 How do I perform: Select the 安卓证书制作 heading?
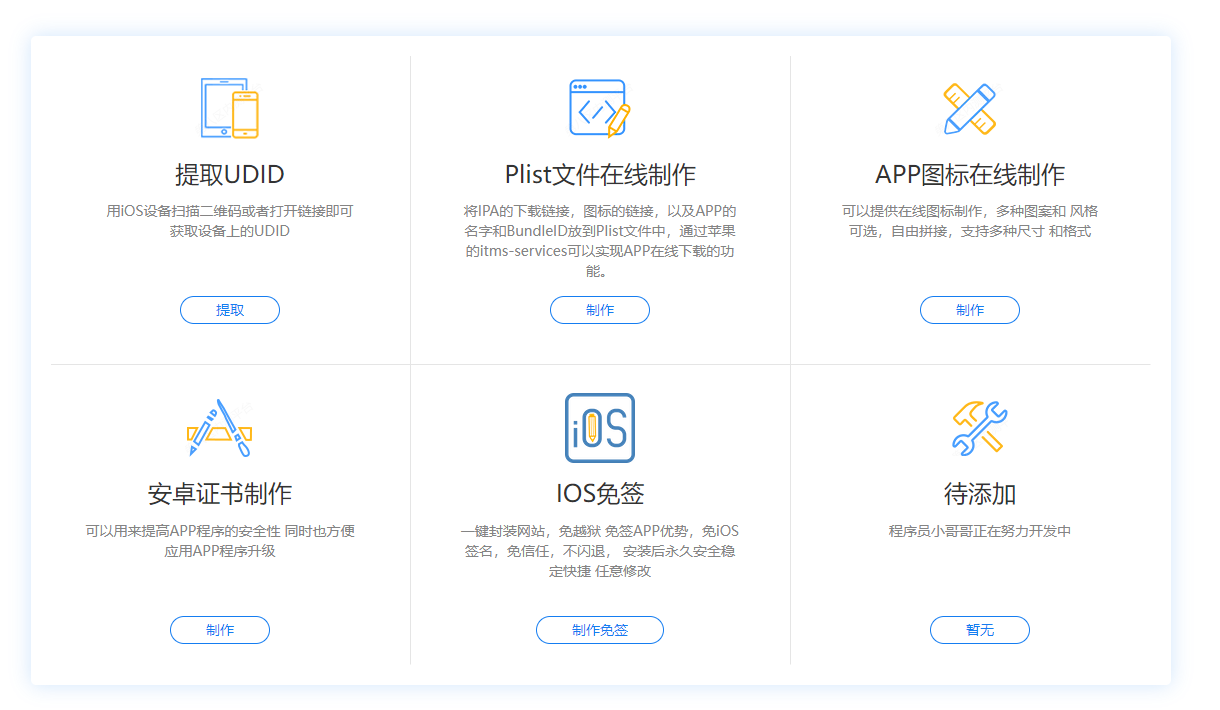pos(220,494)
